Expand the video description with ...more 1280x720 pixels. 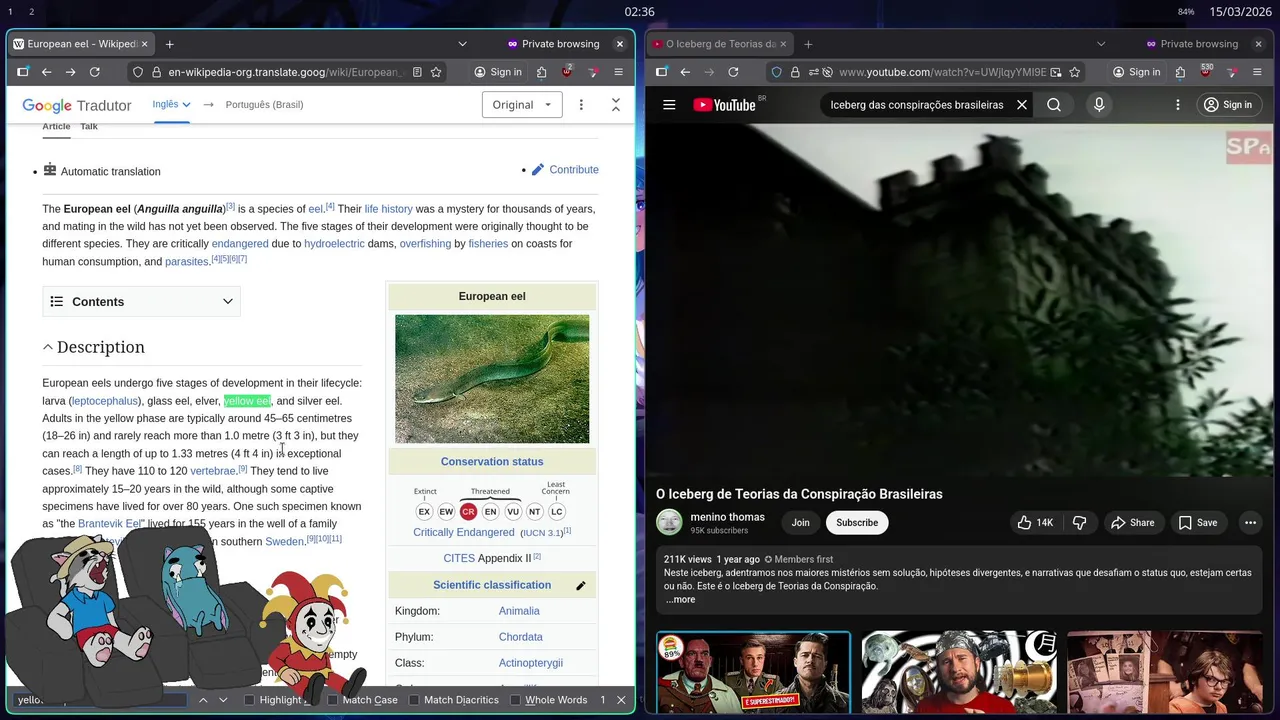[x=680, y=599]
